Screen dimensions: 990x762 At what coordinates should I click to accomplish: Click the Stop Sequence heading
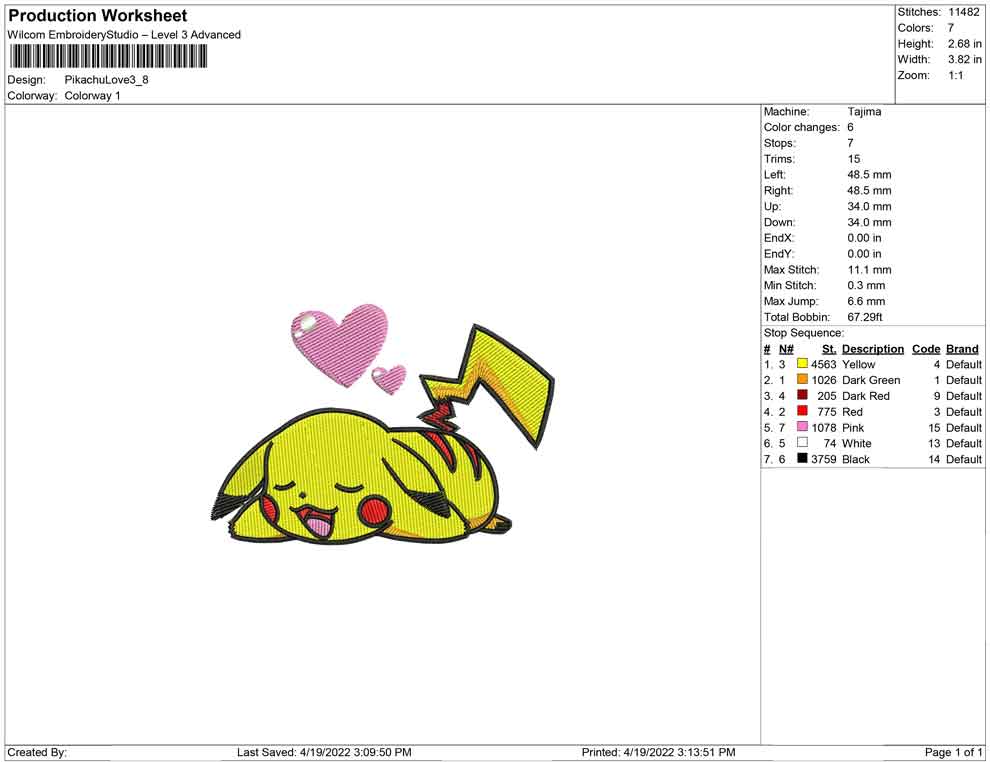(x=803, y=333)
